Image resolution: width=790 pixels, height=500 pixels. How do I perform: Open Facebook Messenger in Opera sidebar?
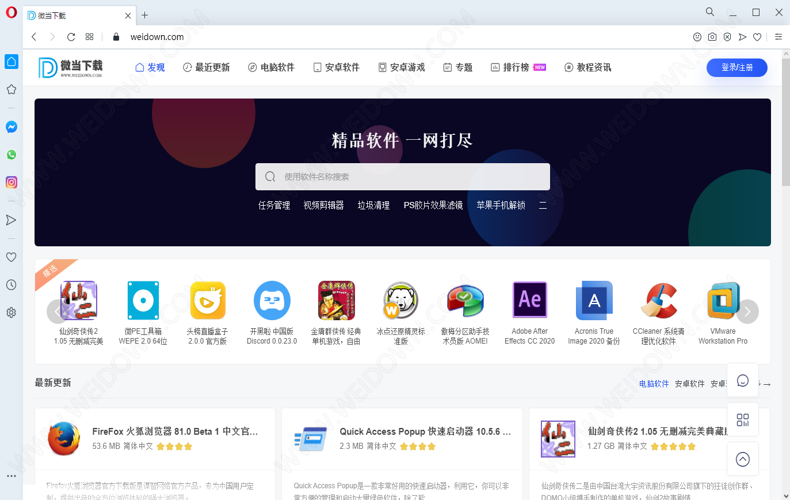click(11, 127)
